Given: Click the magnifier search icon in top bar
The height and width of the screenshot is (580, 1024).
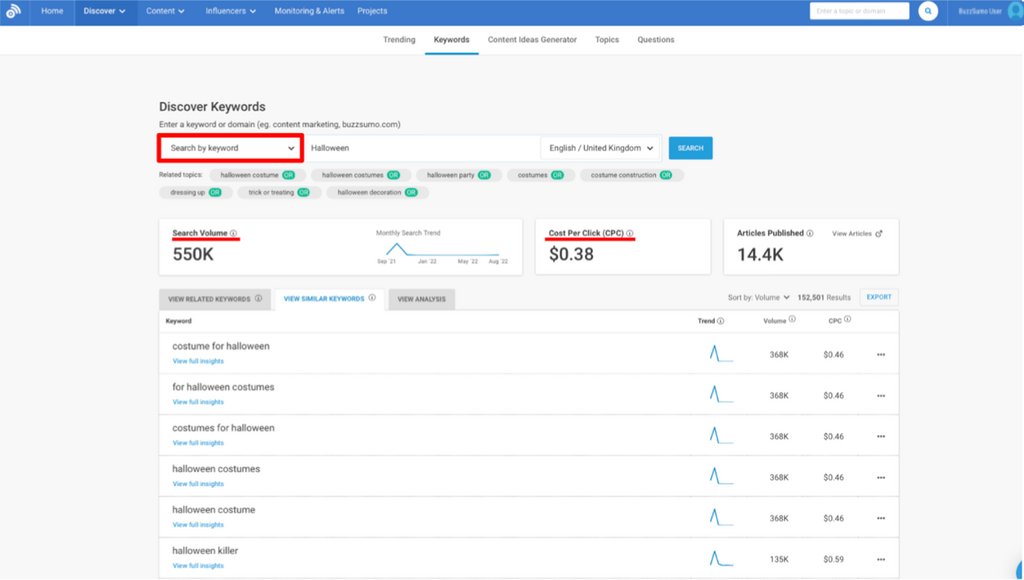Looking at the screenshot, I should pyautogui.click(x=928, y=12).
